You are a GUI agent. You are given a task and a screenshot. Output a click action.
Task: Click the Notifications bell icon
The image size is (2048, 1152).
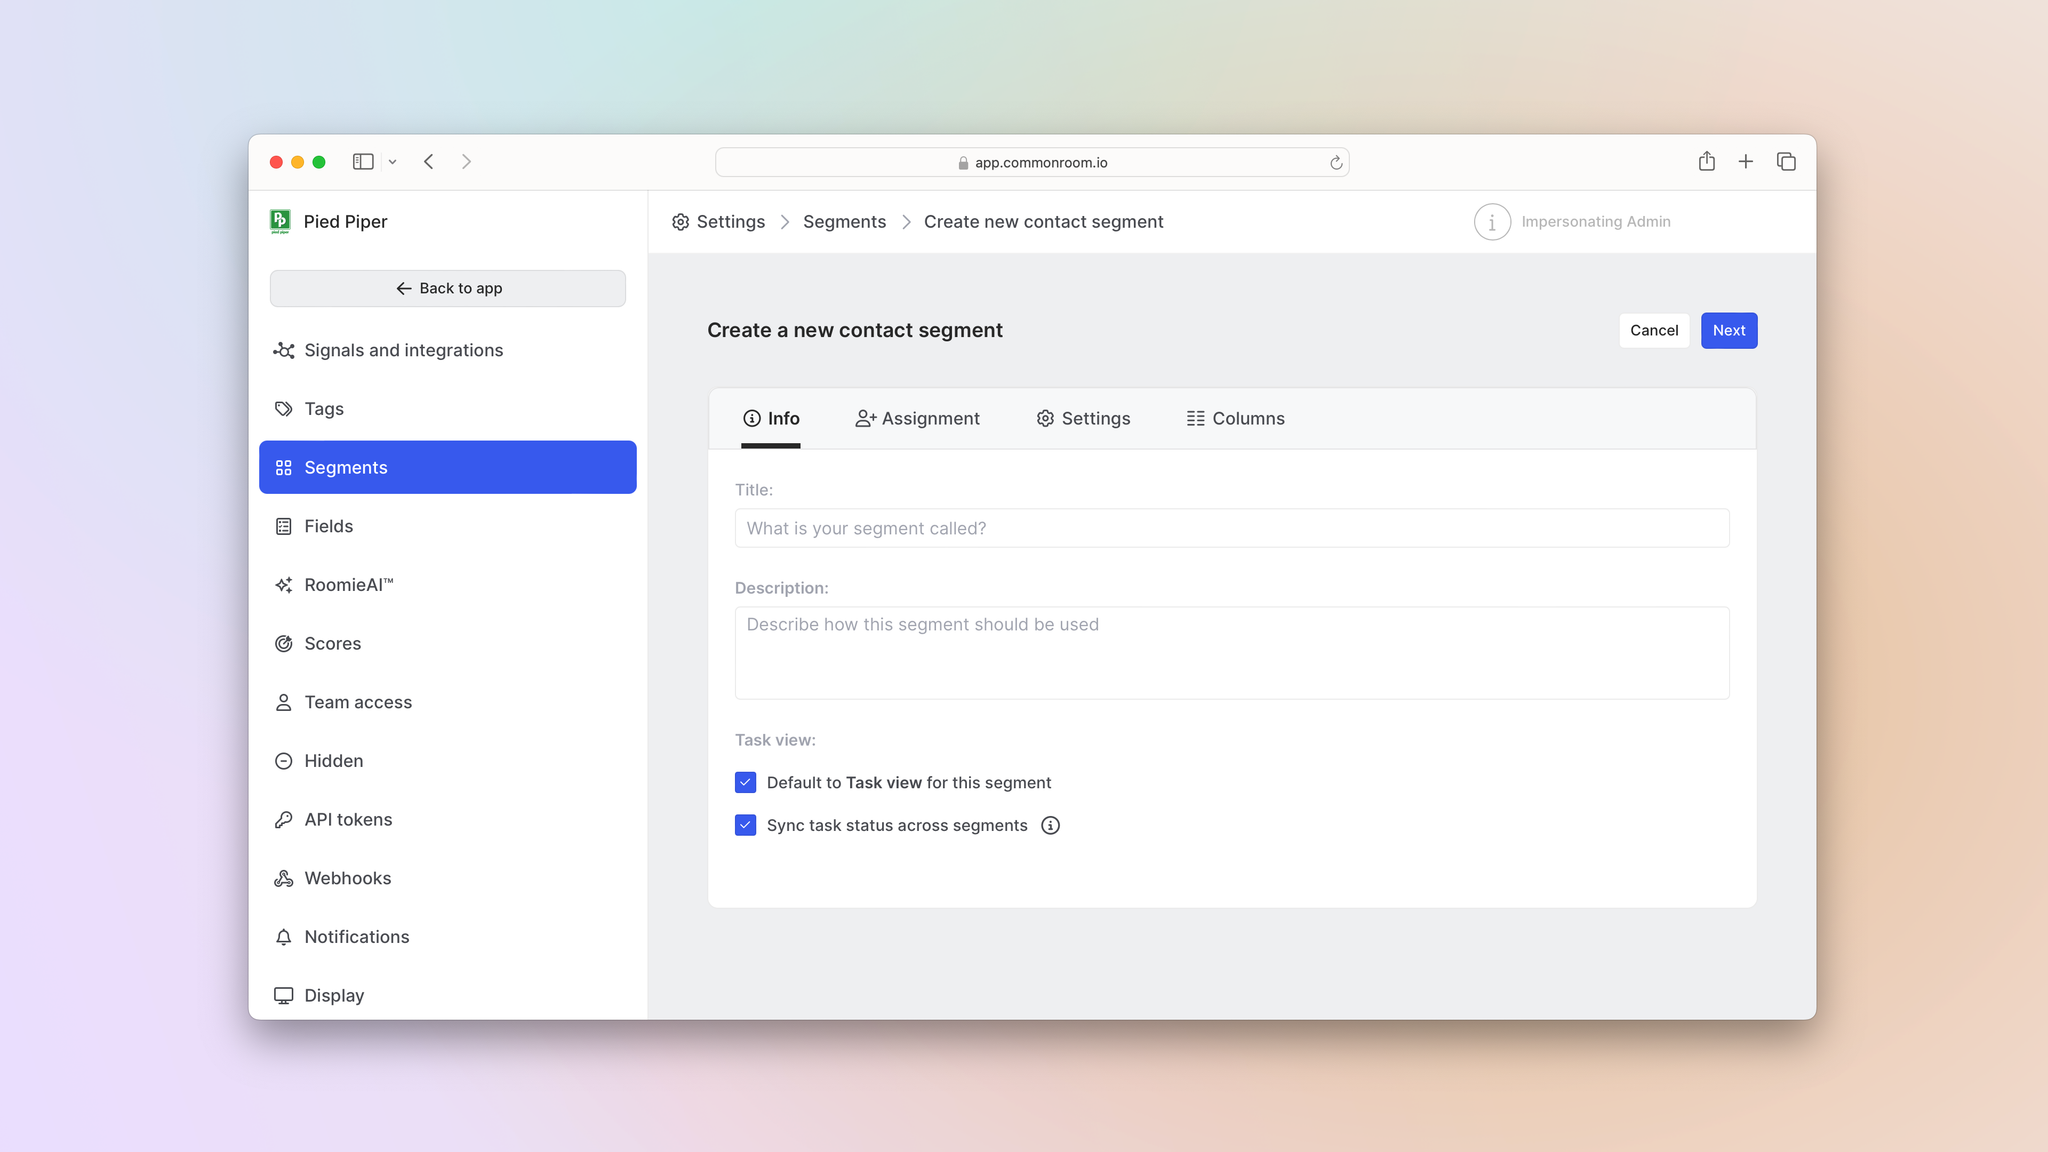tap(284, 937)
